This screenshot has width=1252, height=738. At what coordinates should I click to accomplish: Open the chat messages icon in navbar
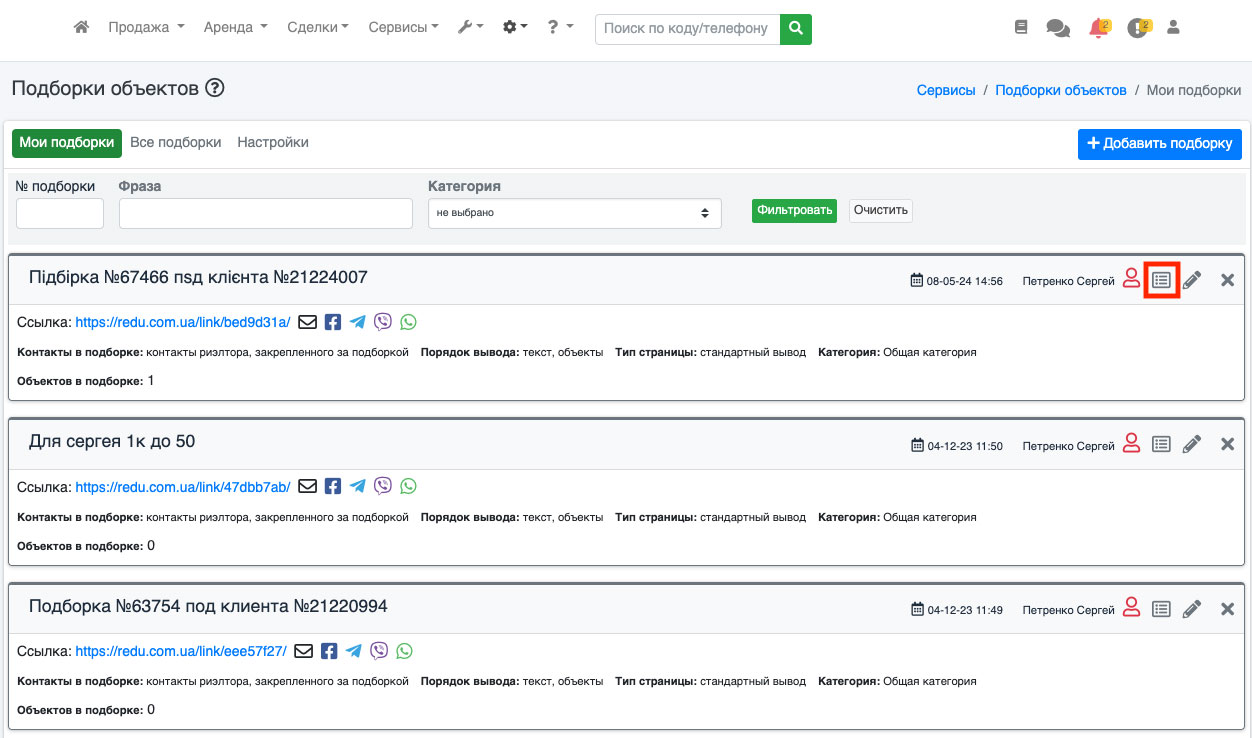click(1057, 28)
